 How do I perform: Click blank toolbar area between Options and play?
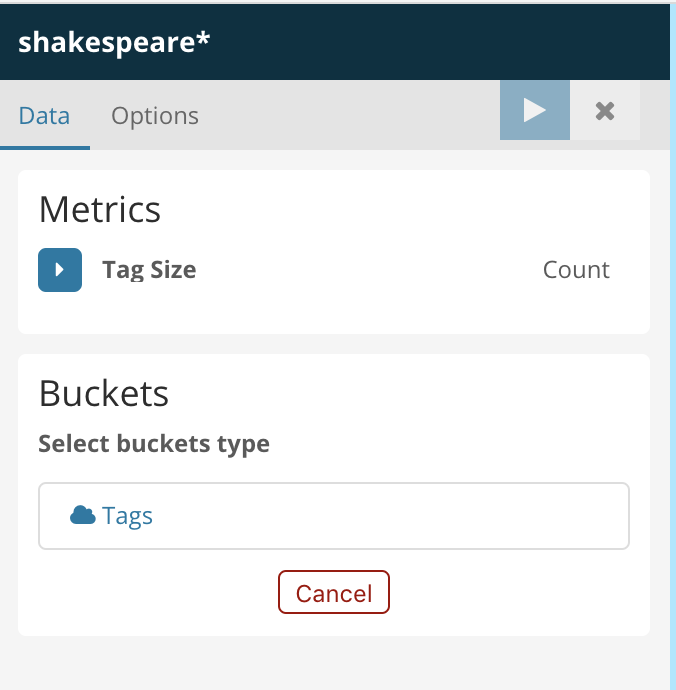[x=348, y=114]
